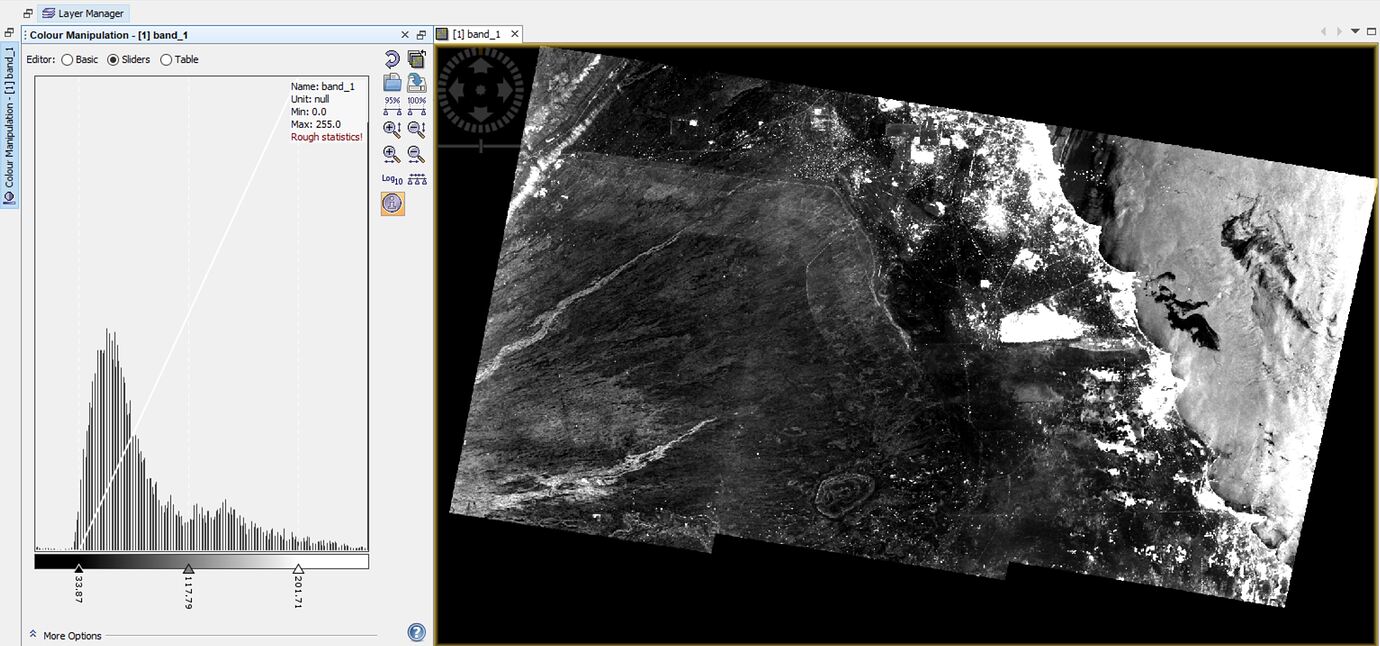1380x646 pixels.
Task: Zoom in histogram vertically
Action: tap(392, 129)
